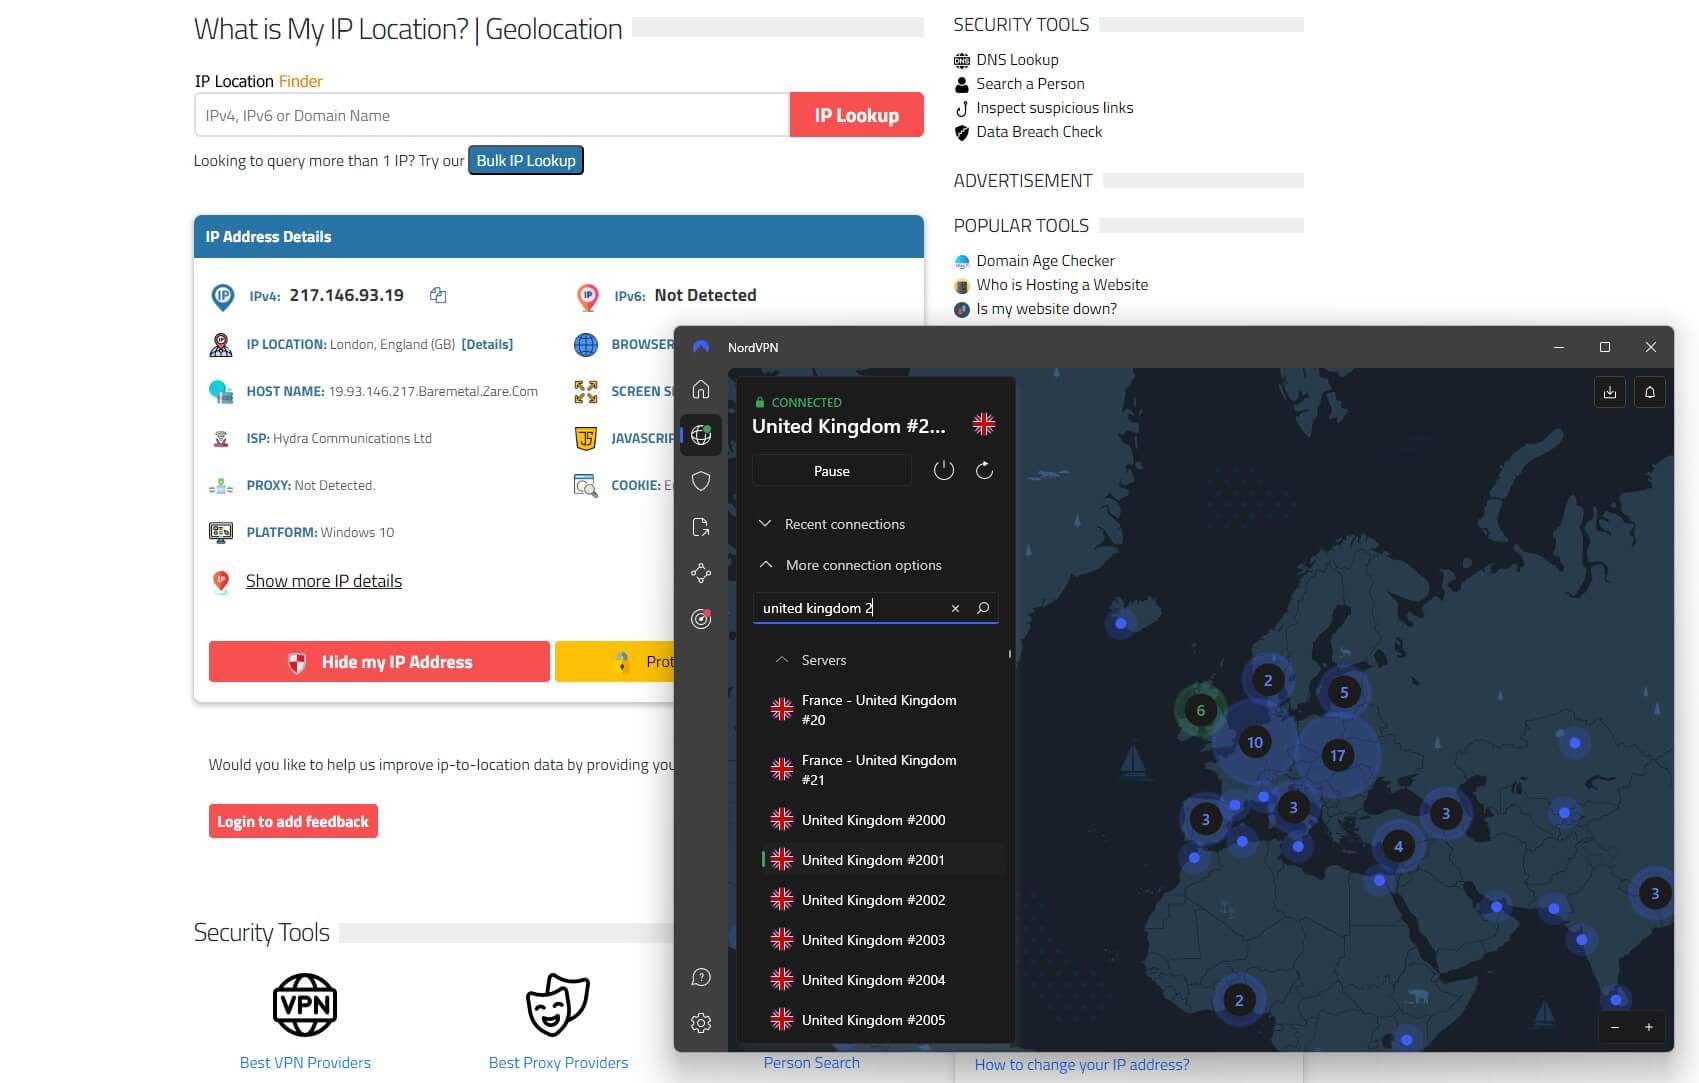Copy the IPv4 address with the copy icon
The image size is (1699, 1083).
(x=438, y=295)
